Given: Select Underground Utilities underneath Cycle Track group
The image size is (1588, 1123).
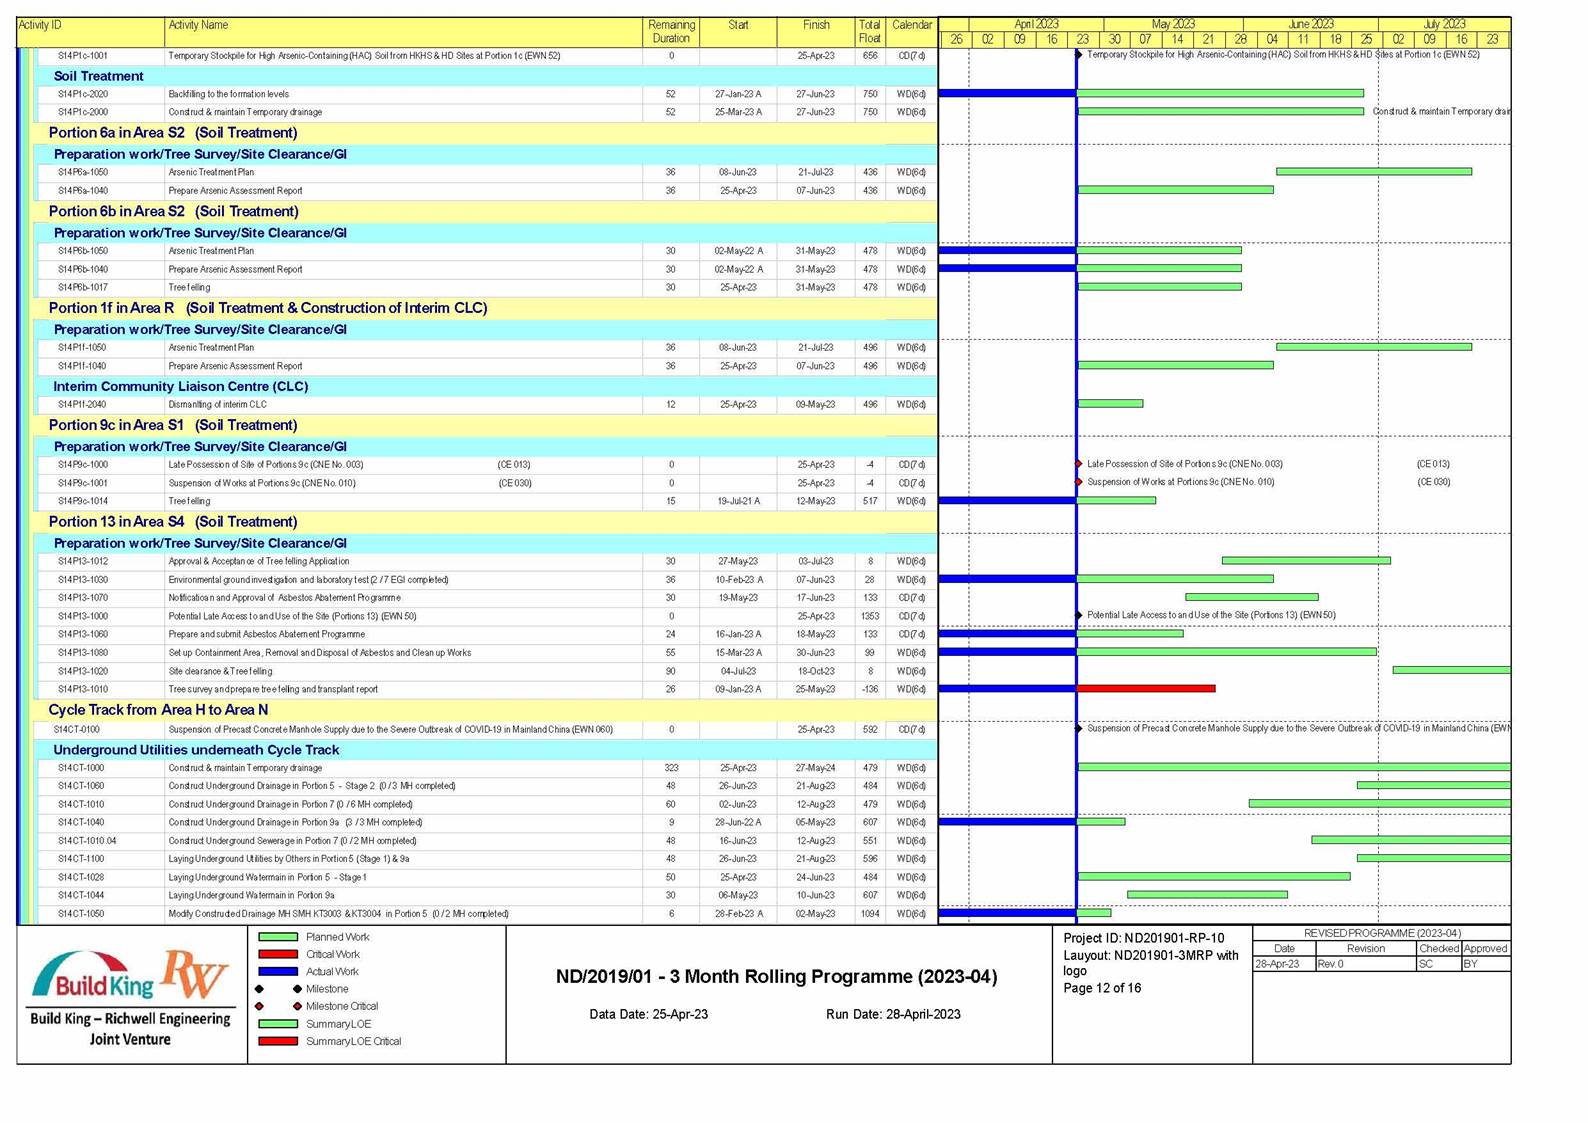Looking at the screenshot, I should [196, 750].
